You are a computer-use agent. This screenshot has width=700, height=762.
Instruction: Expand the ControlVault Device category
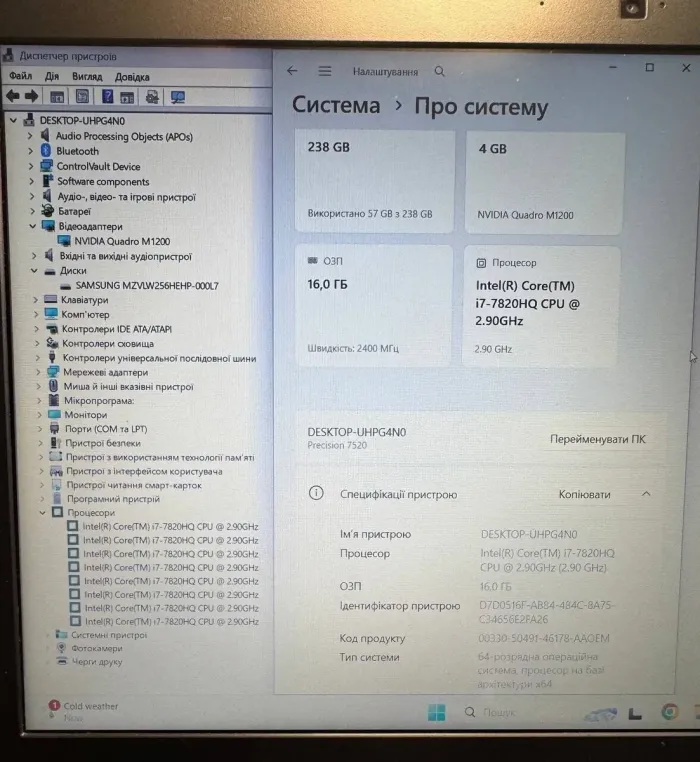(x=31, y=166)
